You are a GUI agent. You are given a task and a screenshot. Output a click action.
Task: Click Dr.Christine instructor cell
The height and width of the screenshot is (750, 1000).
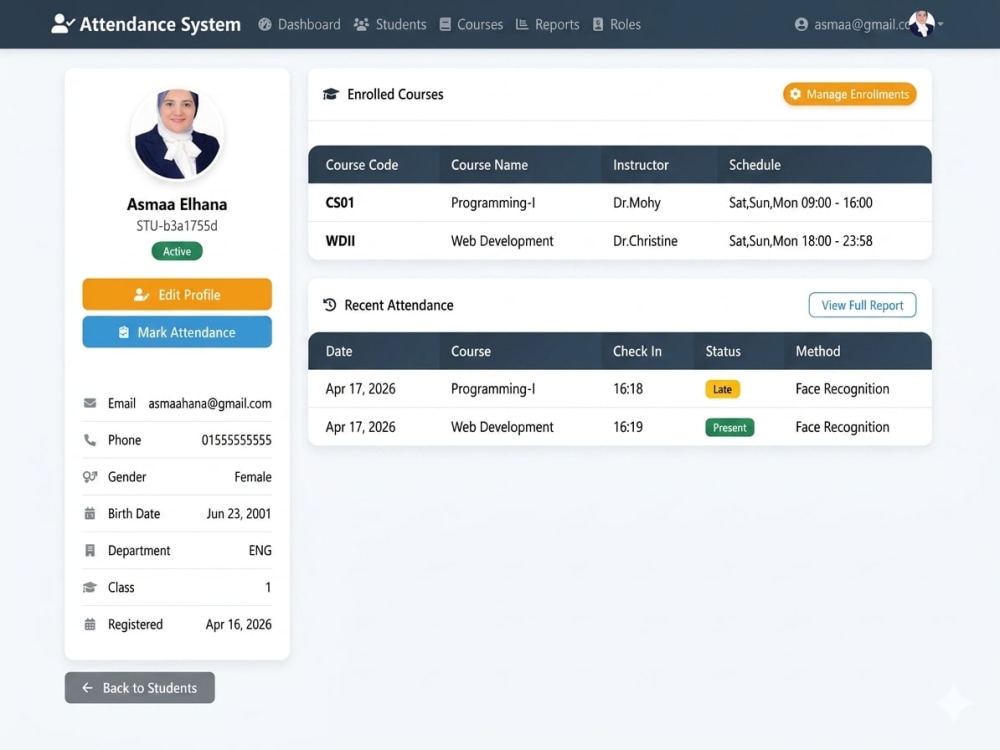click(x=645, y=241)
